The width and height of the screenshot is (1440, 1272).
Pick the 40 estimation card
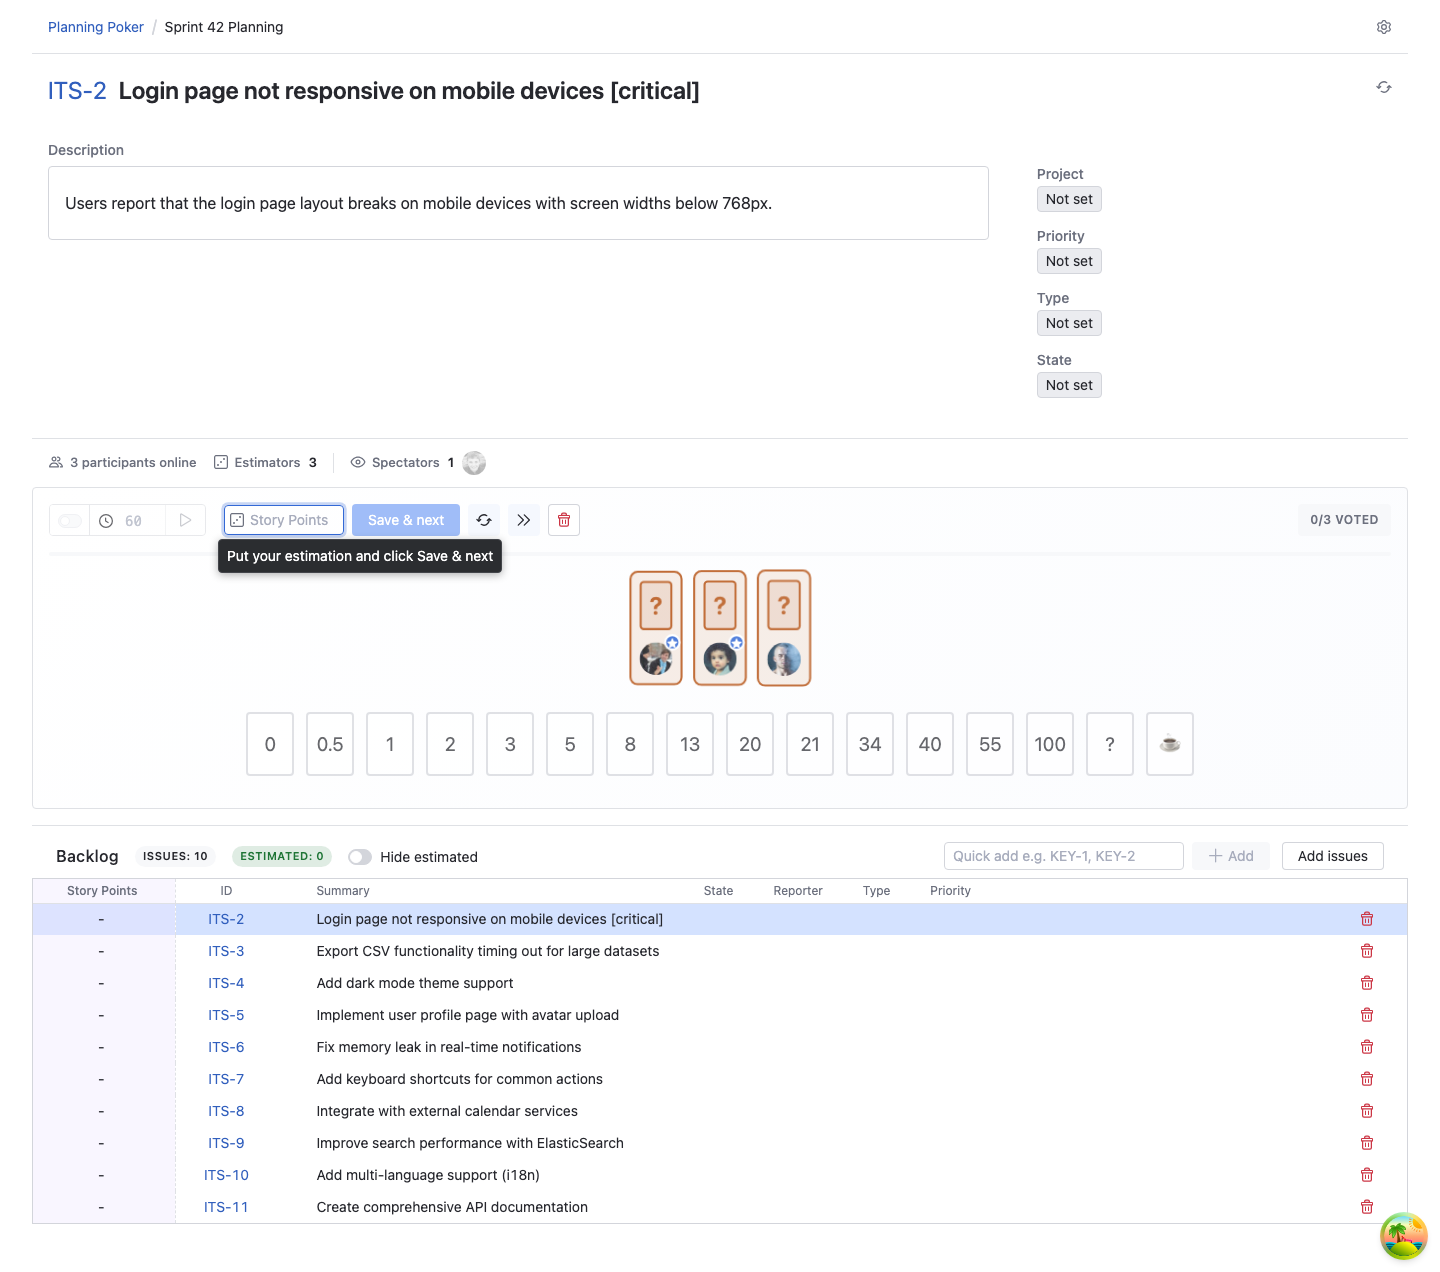pos(930,744)
